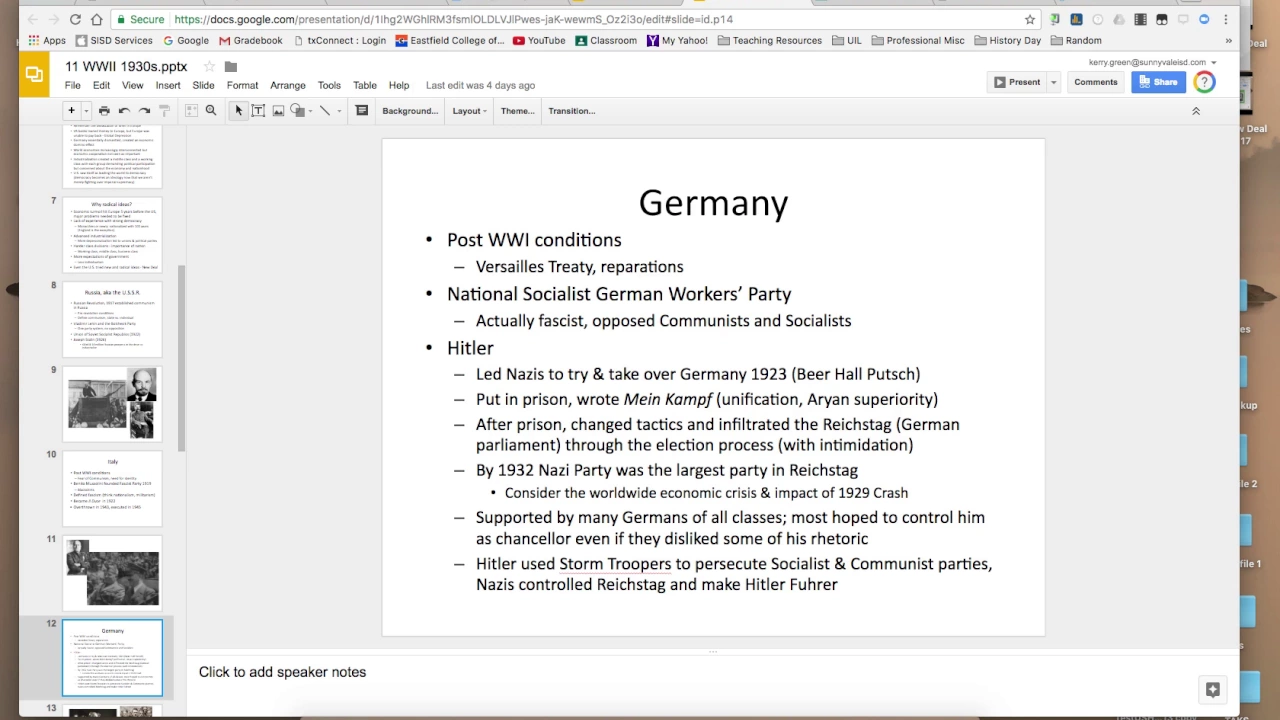Screen dimensions: 1280x720
Task: Expand the Present options dropdown arrow
Action: pyautogui.click(x=1053, y=82)
